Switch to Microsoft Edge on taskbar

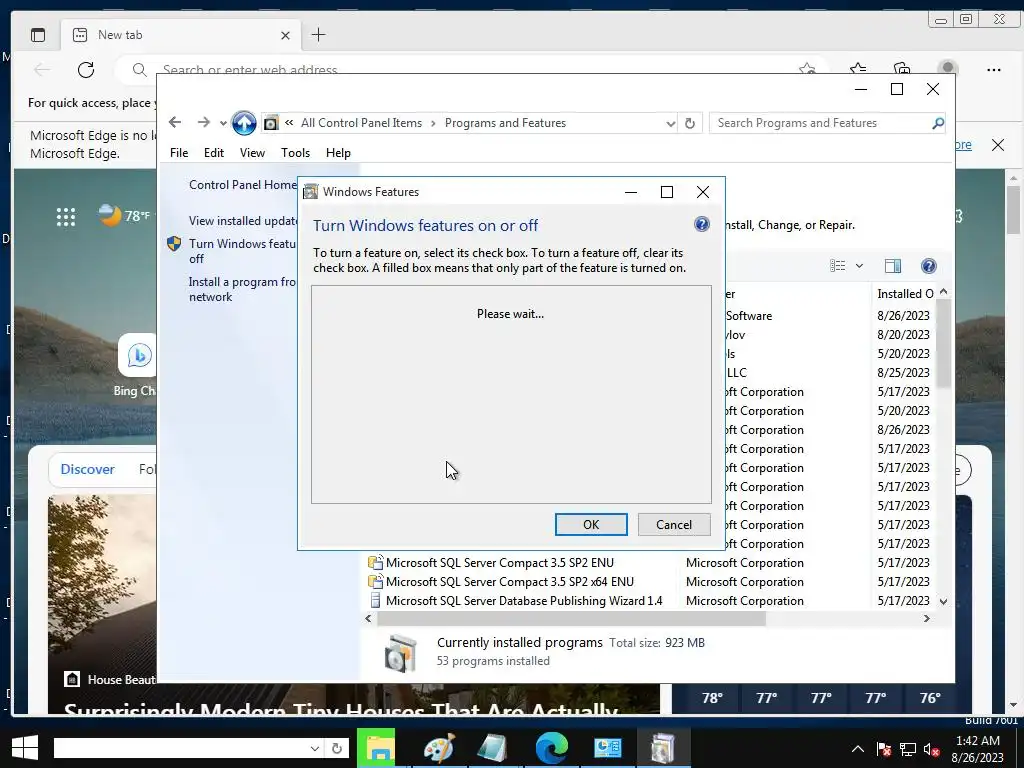(552, 748)
